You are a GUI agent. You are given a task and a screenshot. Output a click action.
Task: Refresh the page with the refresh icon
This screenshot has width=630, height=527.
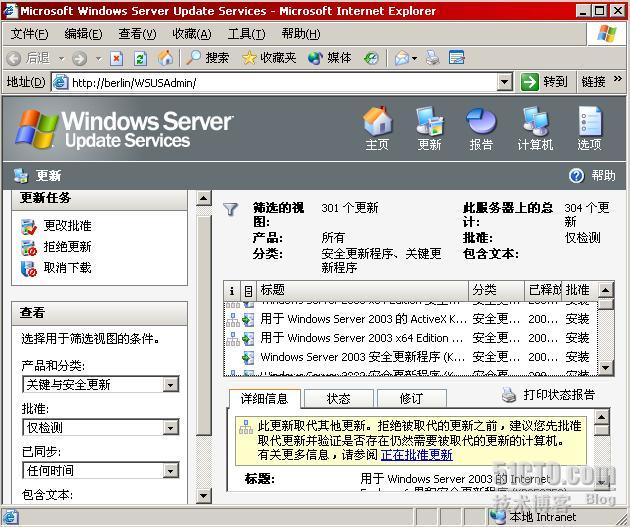coord(140,59)
